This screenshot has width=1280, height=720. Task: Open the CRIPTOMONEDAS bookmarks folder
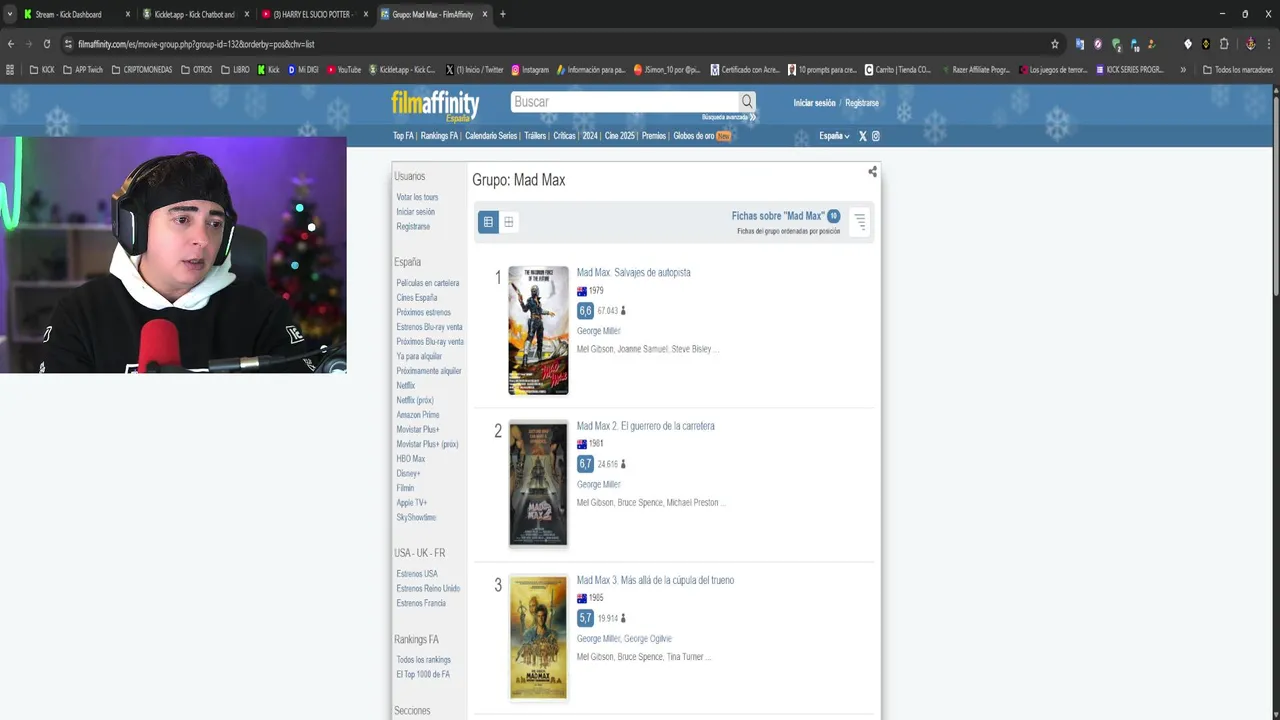pyautogui.click(x=141, y=70)
